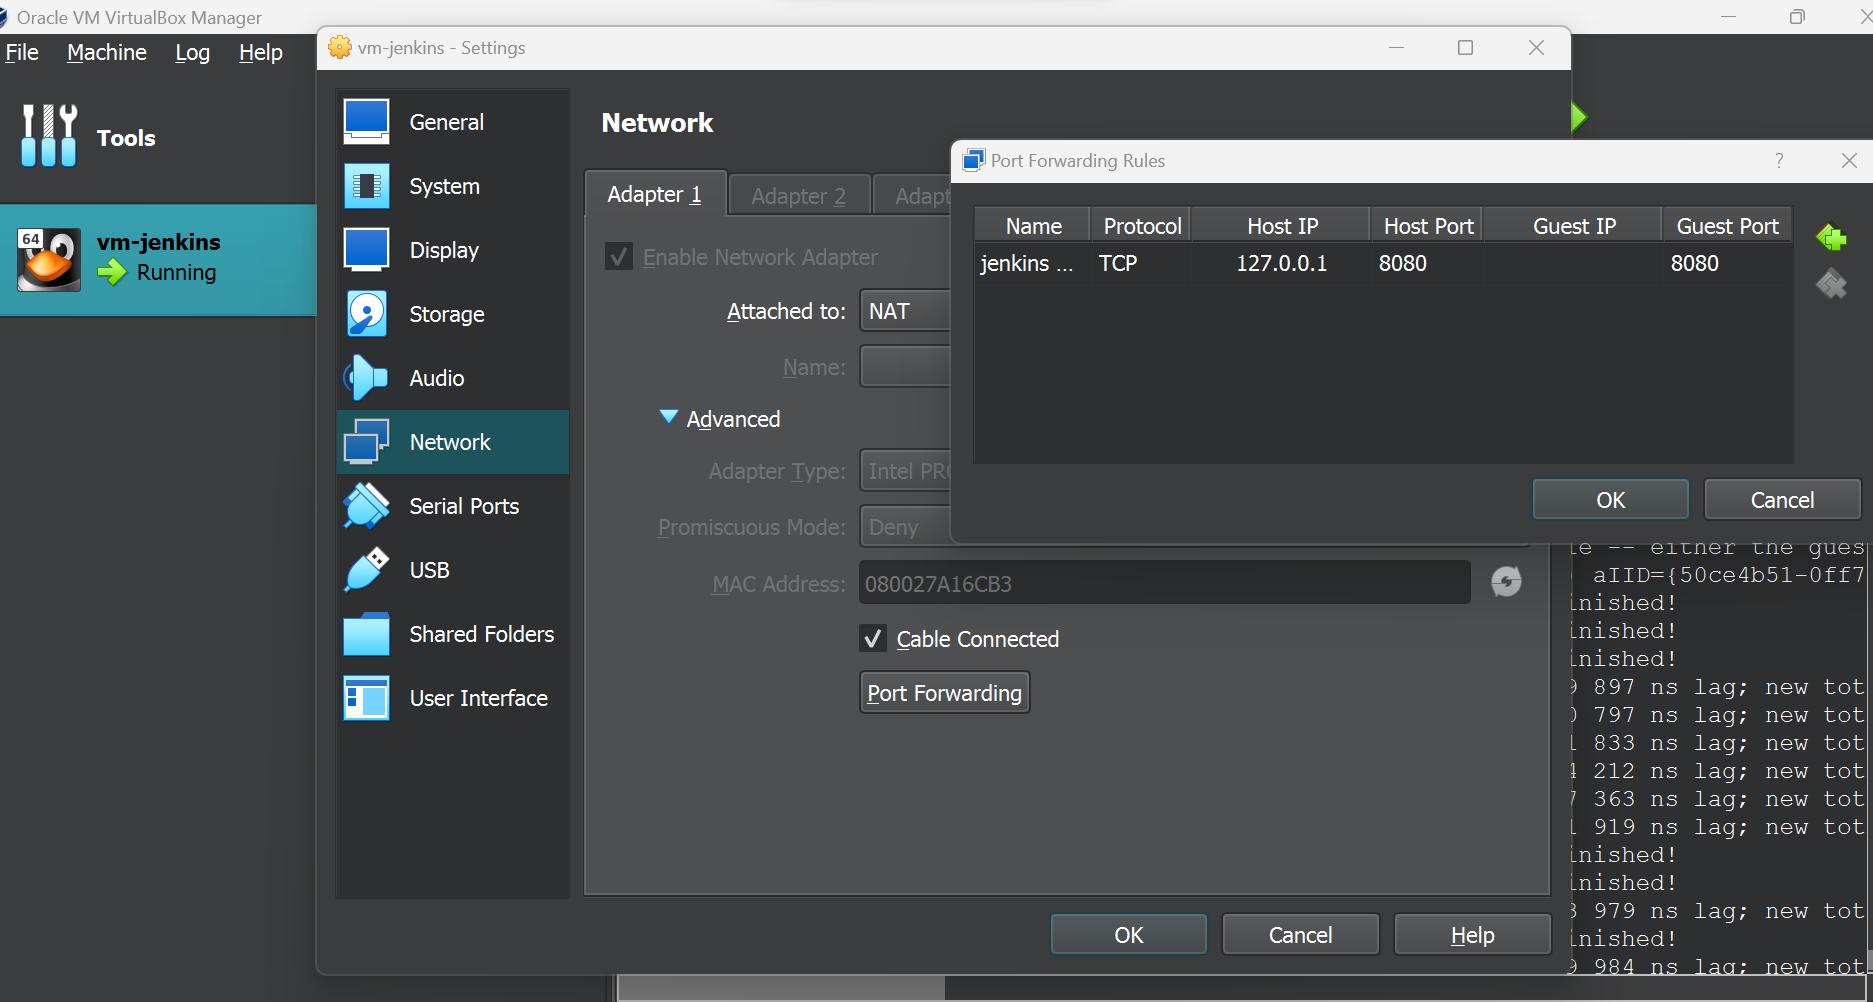Image resolution: width=1873 pixels, height=1002 pixels.
Task: Switch to the Adapter 2 tab
Action: [x=798, y=194]
